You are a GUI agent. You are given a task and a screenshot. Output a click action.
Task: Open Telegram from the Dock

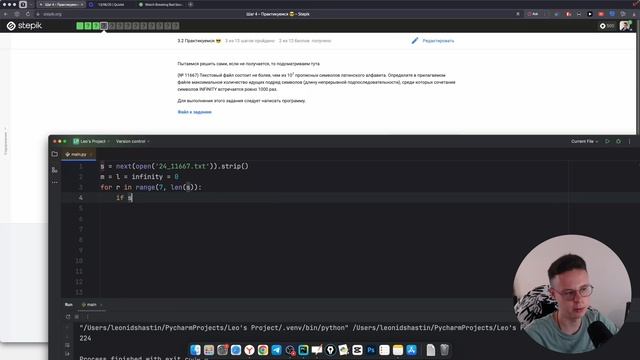click(276, 350)
